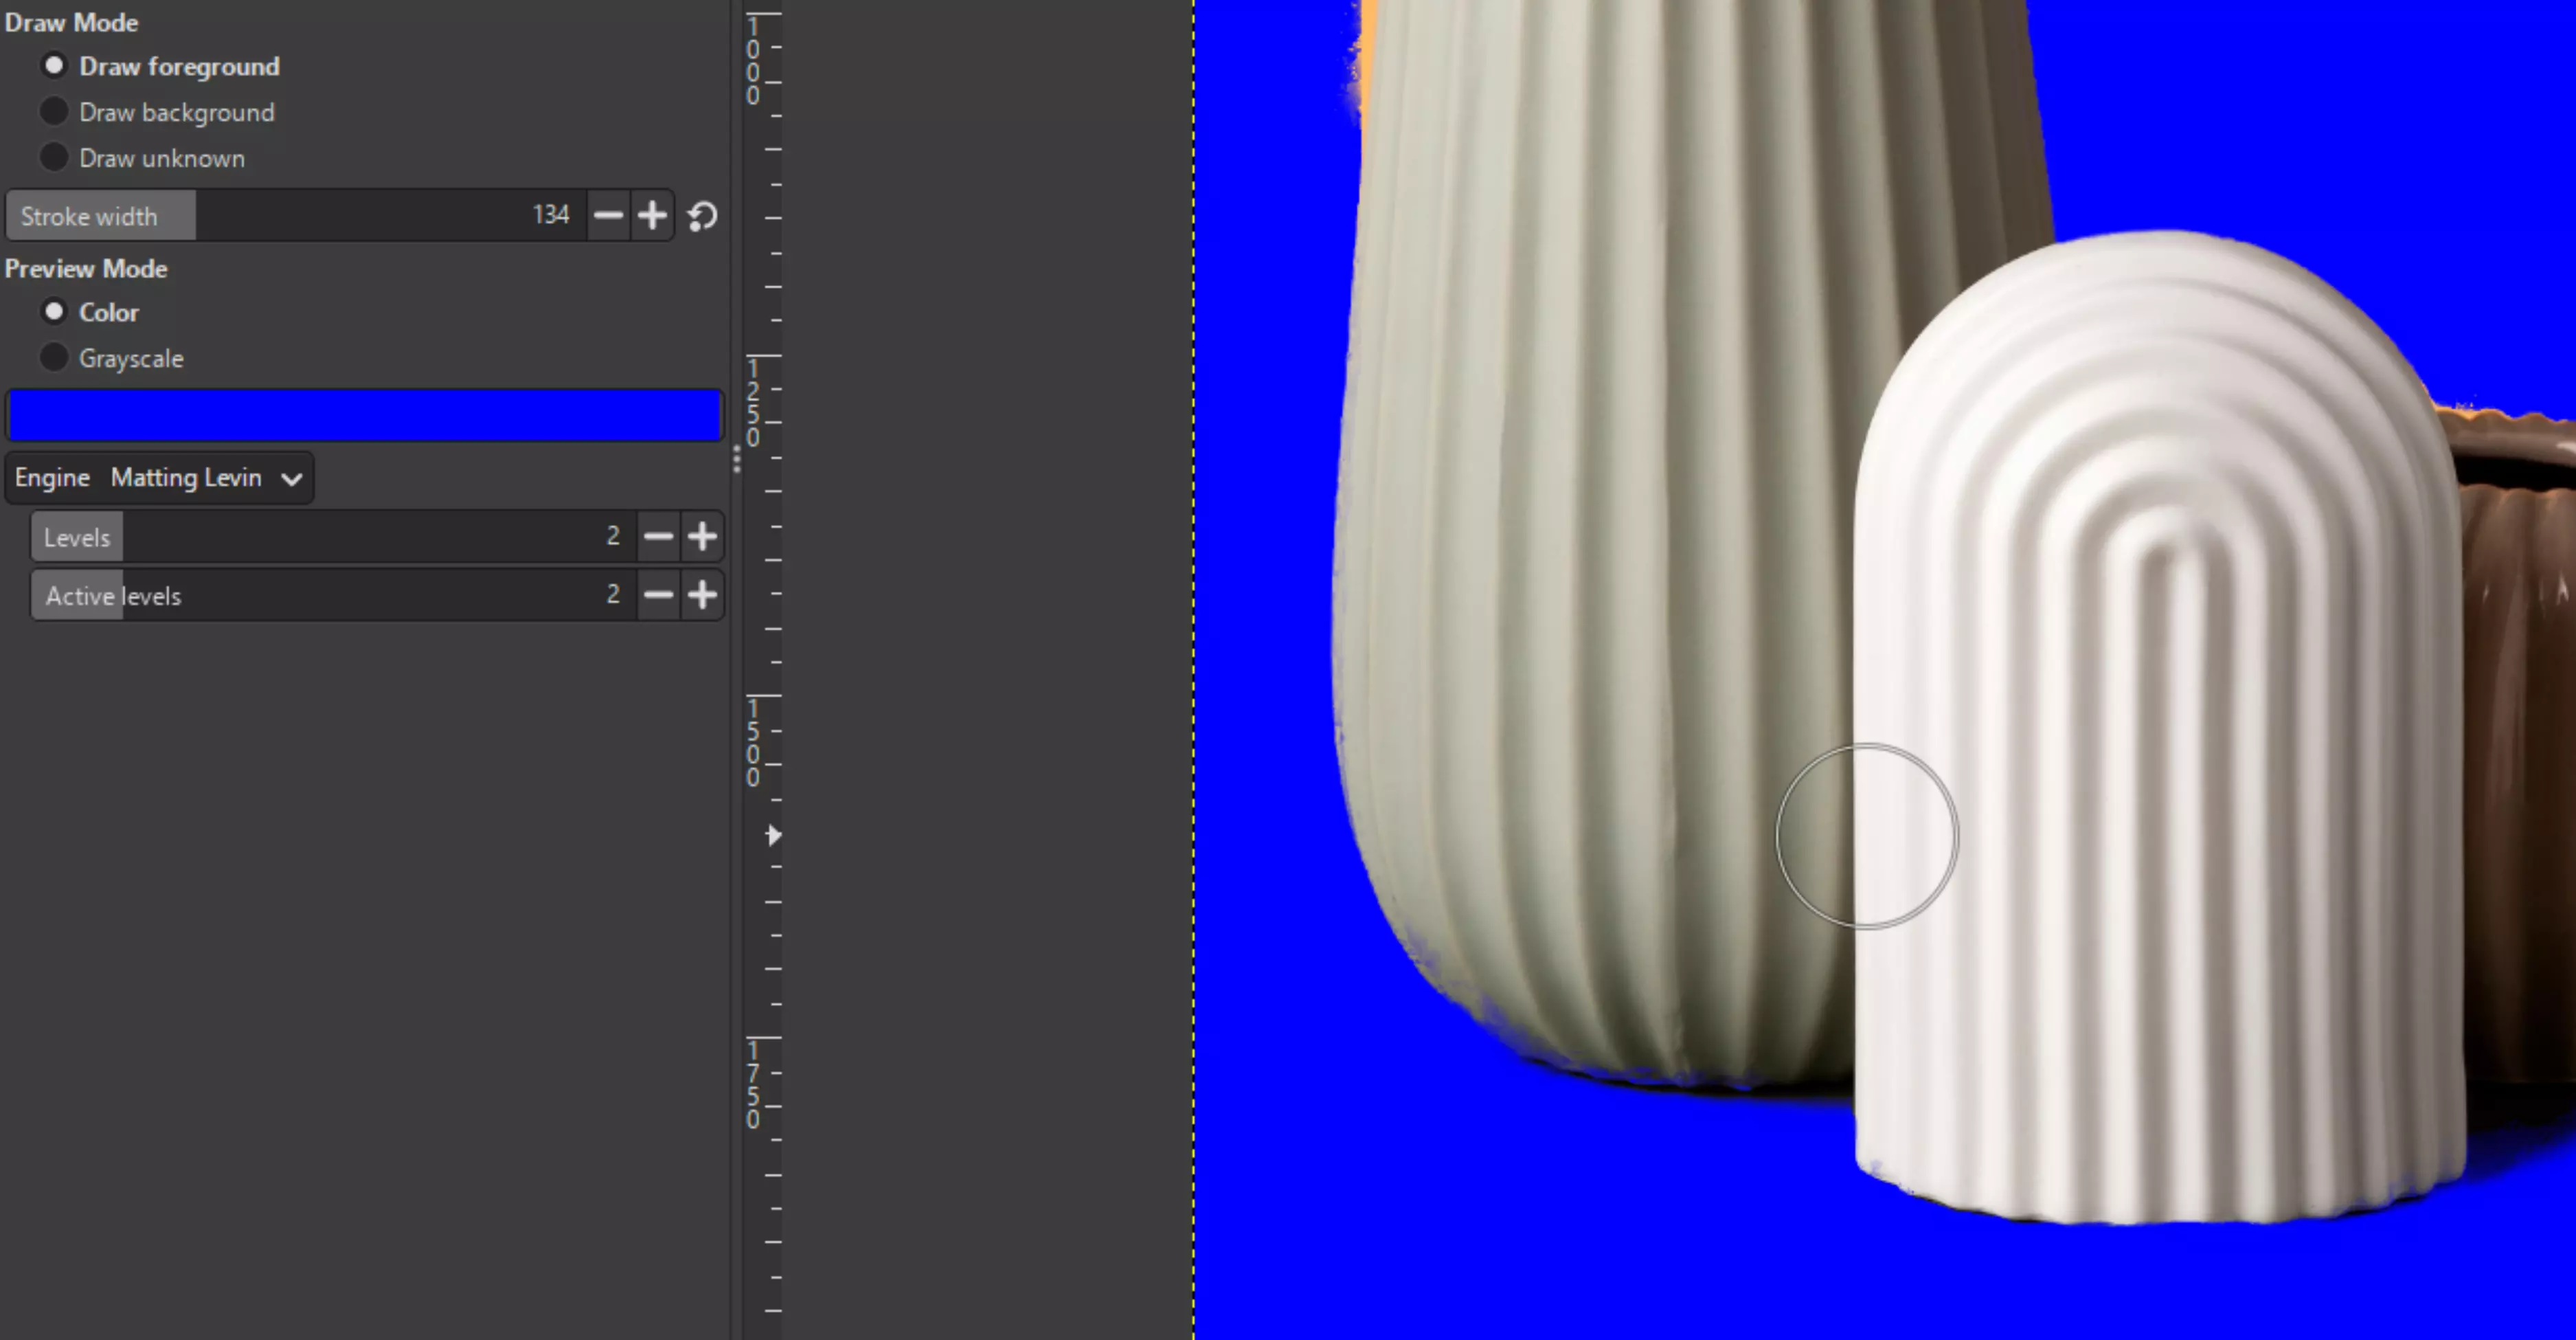
Task: Select Draw foreground mode
Action: pos(54,66)
